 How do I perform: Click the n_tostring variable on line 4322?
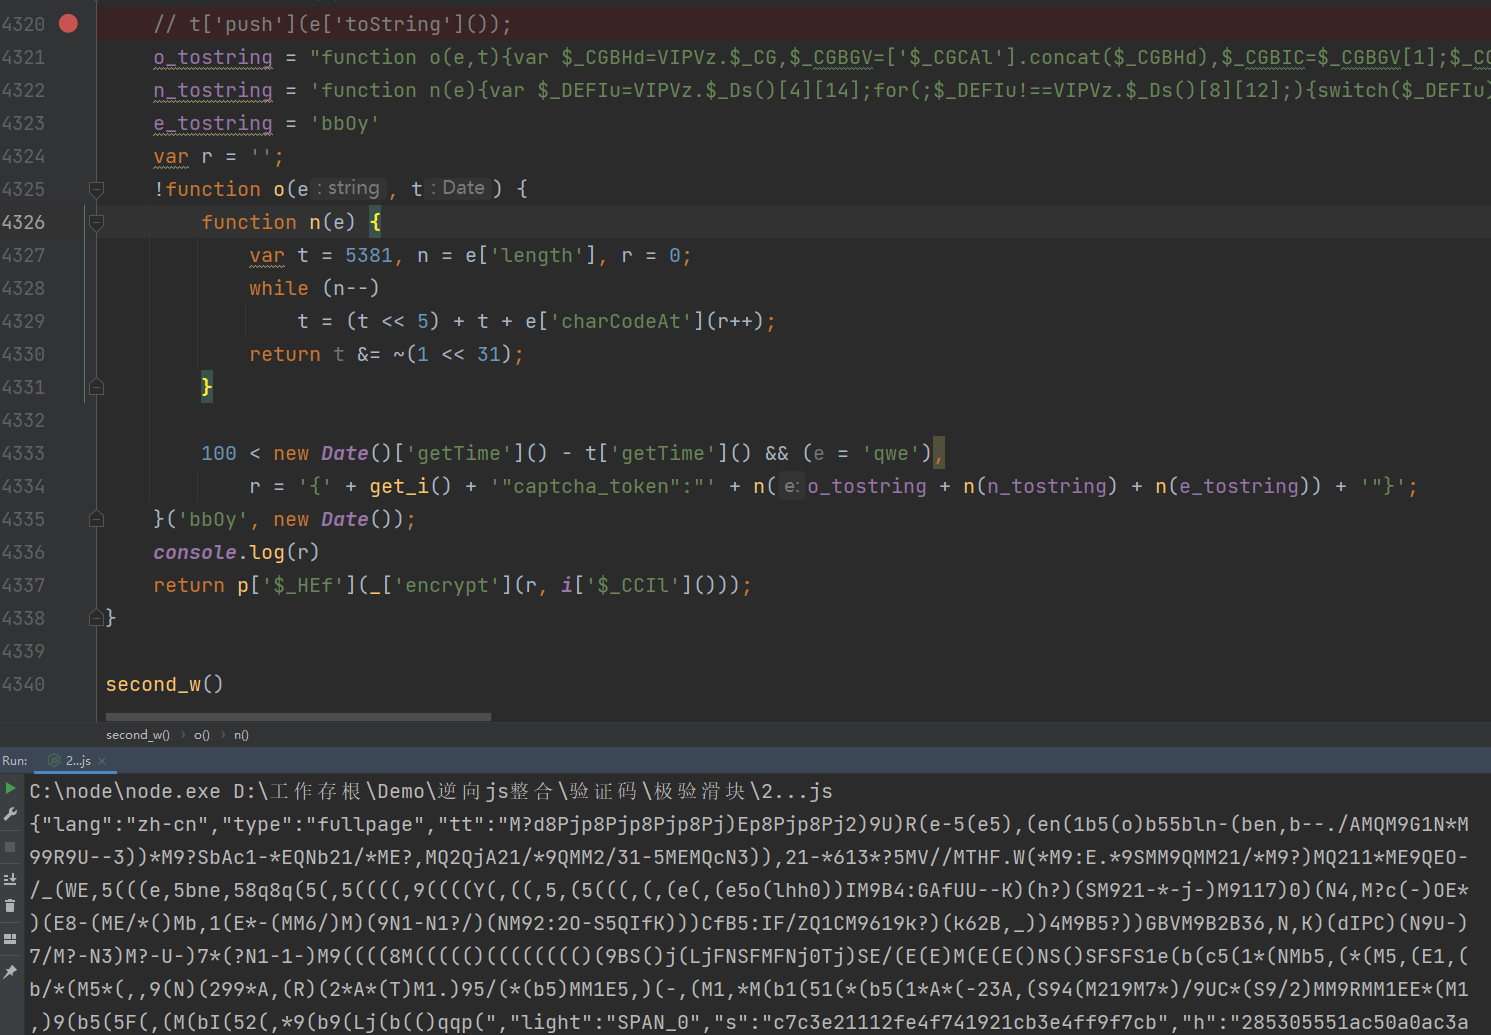(x=213, y=90)
